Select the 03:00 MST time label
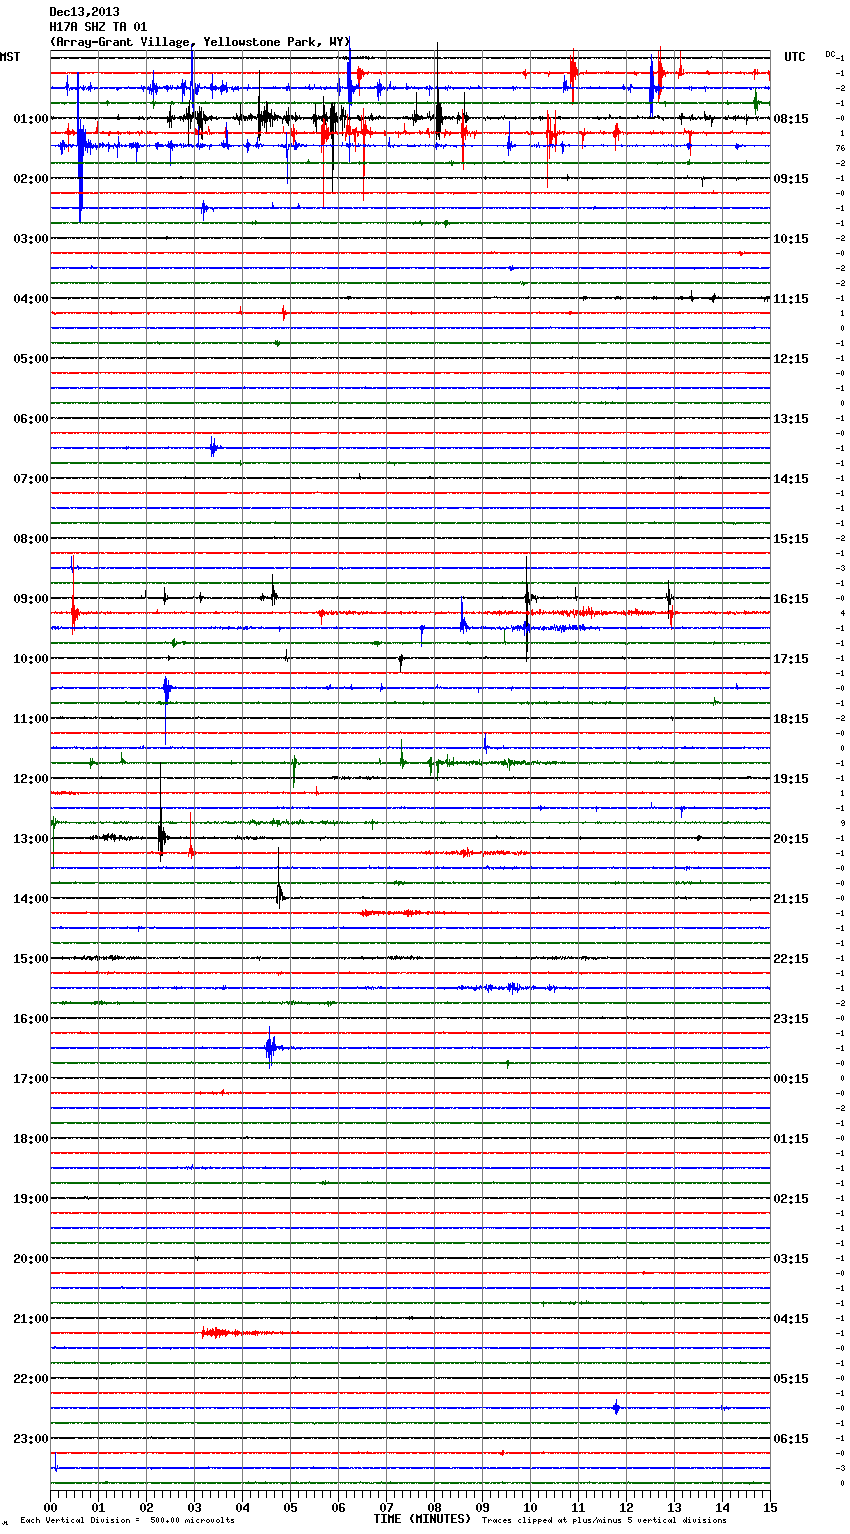Image resolution: width=850 pixels, height=1534 pixels. click(31, 239)
